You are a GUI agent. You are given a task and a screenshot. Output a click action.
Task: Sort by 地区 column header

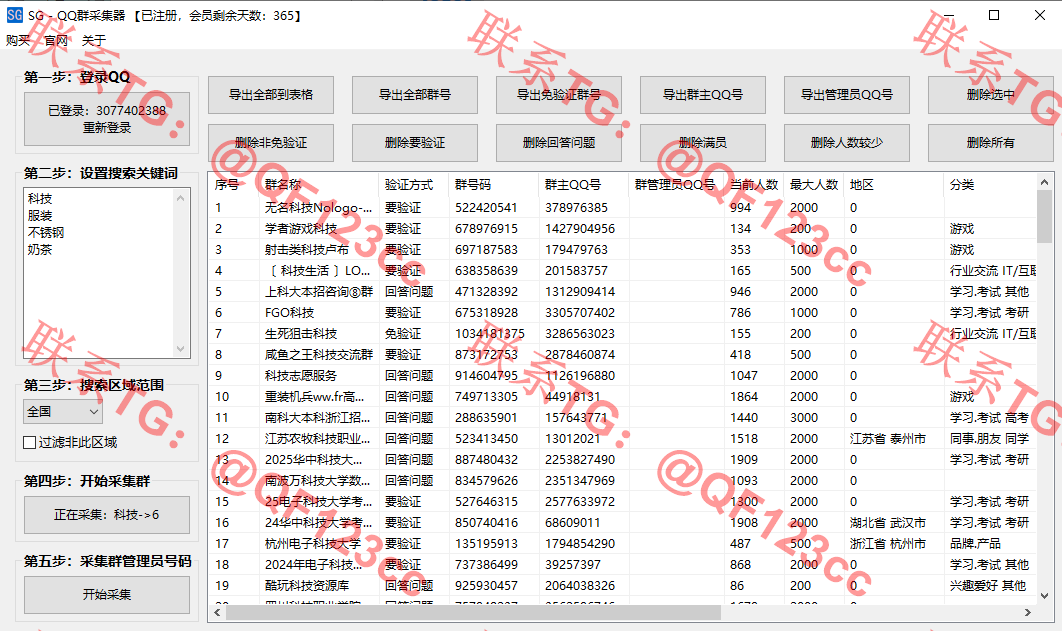pyautogui.click(x=894, y=185)
